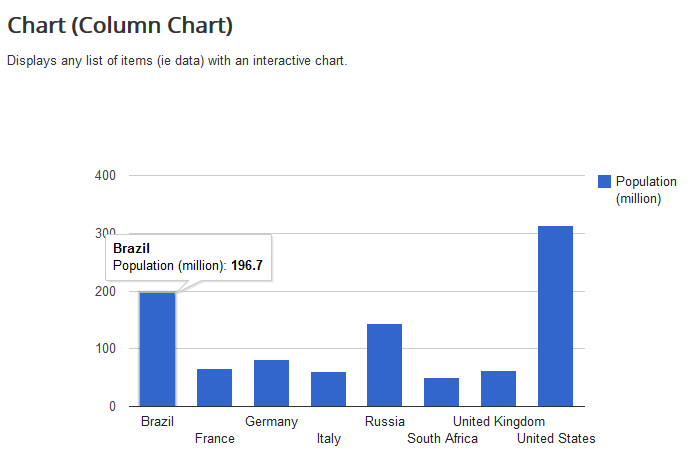Click the Russia axis label
Image resolution: width=691 pixels, height=472 pixels.
pos(385,421)
